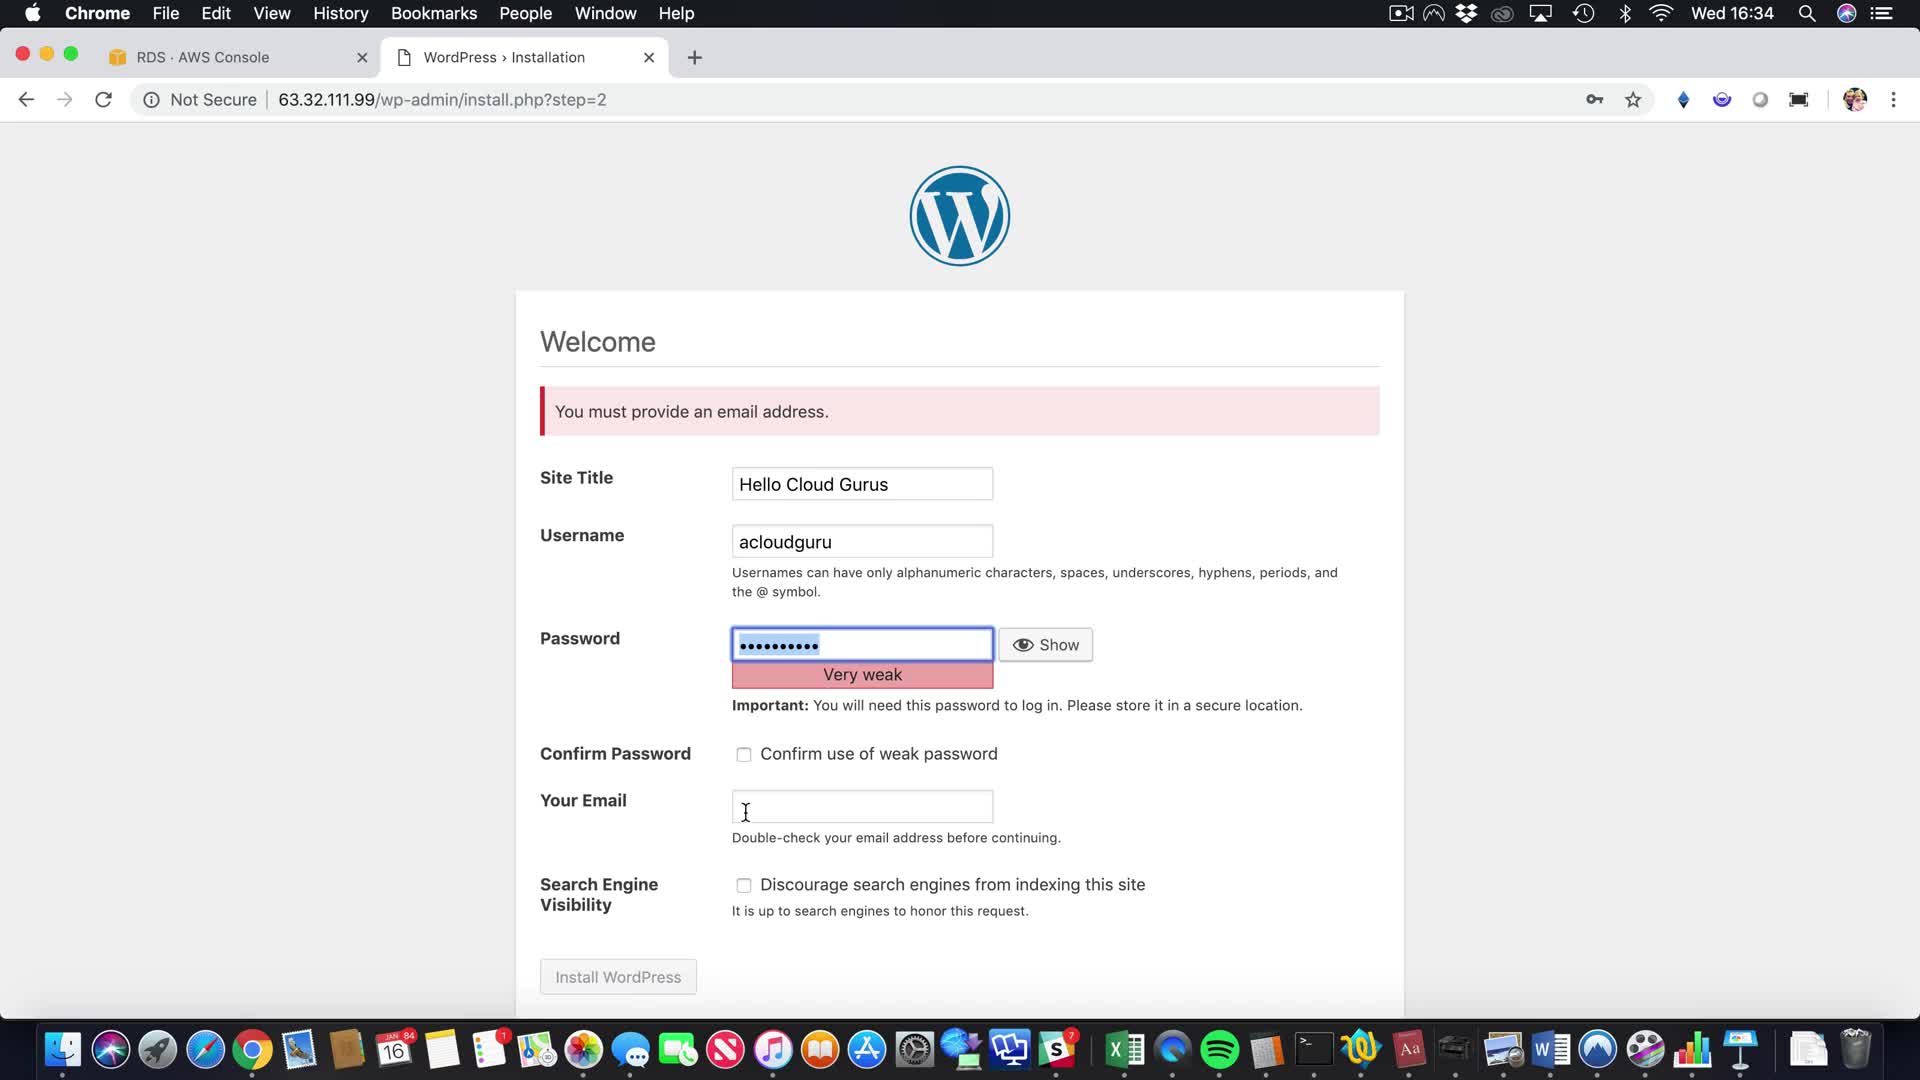
Task: Bookmark page with the star icon
Action: pyautogui.click(x=1633, y=100)
